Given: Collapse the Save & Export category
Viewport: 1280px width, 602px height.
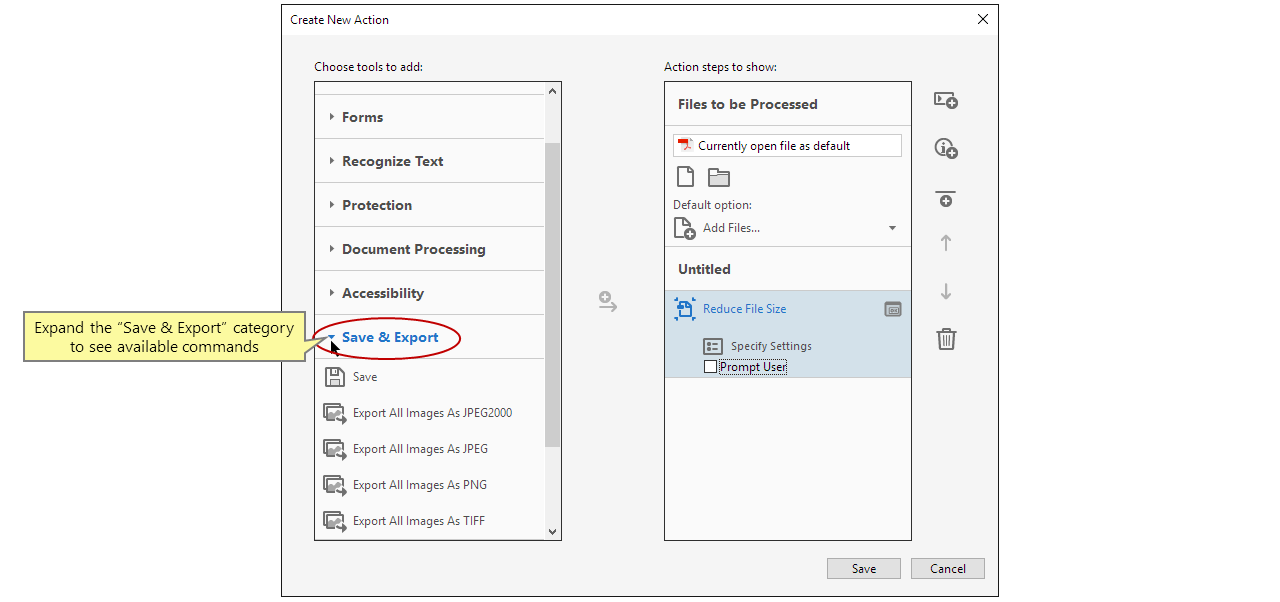Looking at the screenshot, I should click(389, 338).
